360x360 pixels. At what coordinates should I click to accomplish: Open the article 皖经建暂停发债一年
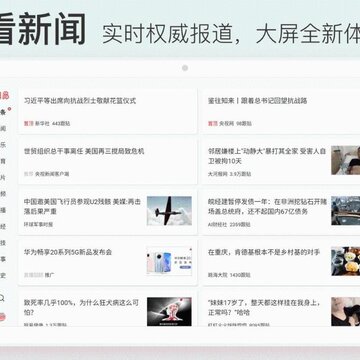(x=267, y=207)
